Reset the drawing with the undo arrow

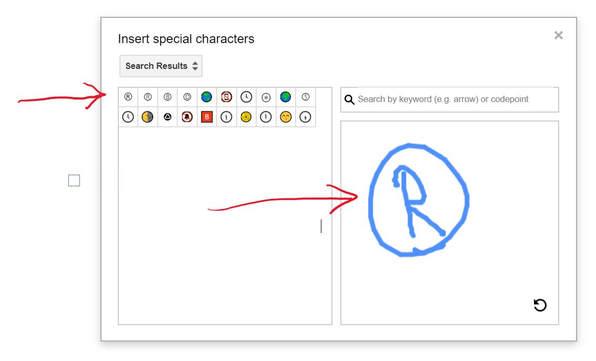click(x=540, y=305)
